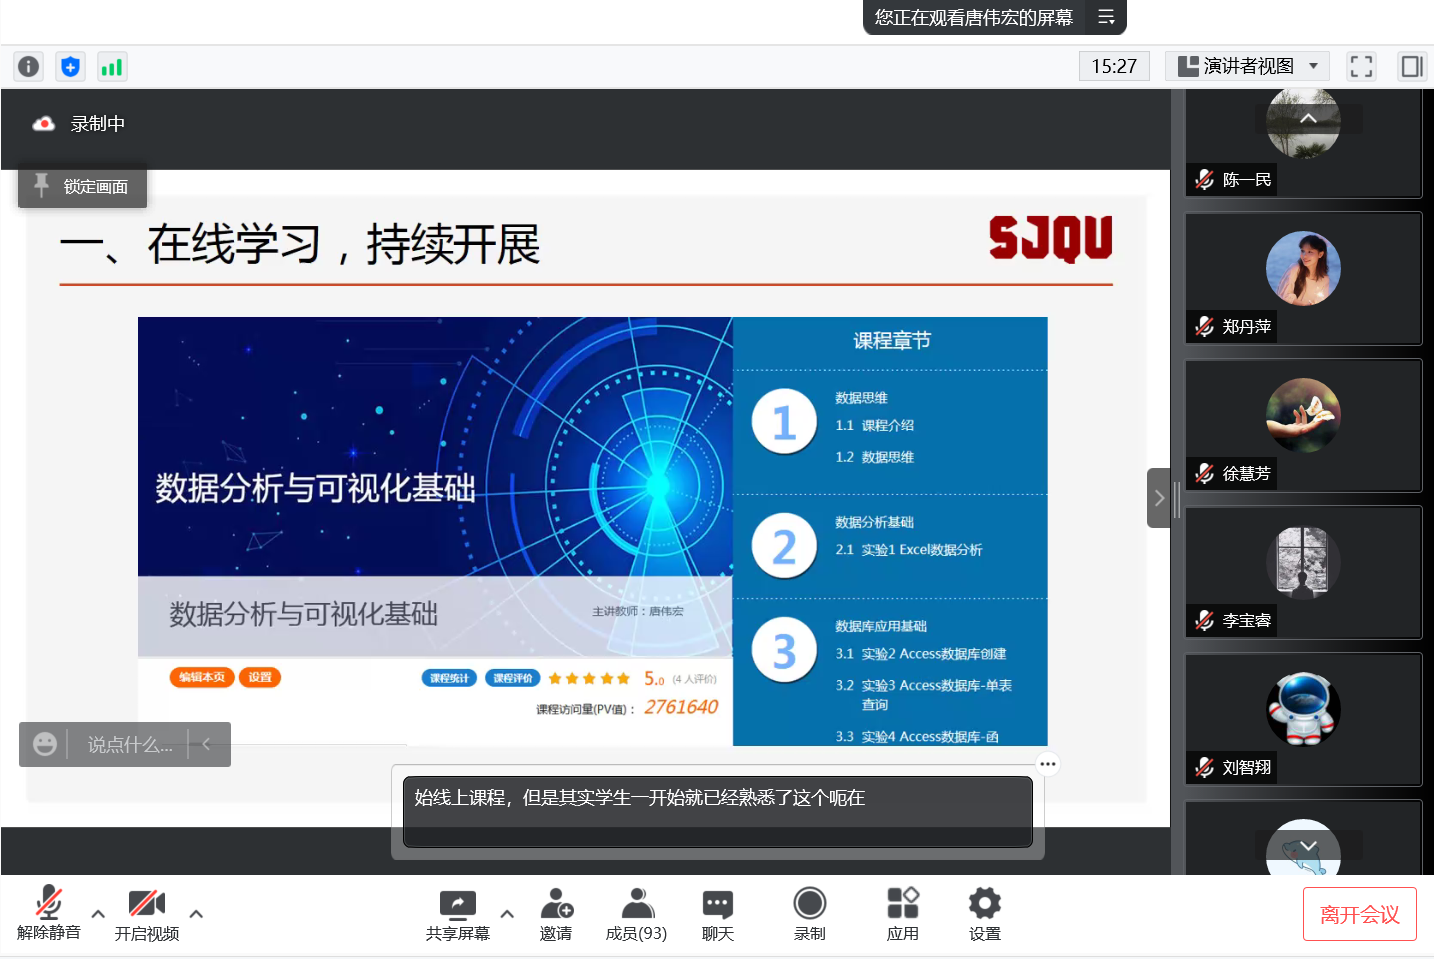Collapse participant sidebar with arrow handle
This screenshot has width=1434, height=959.
click(x=1158, y=498)
